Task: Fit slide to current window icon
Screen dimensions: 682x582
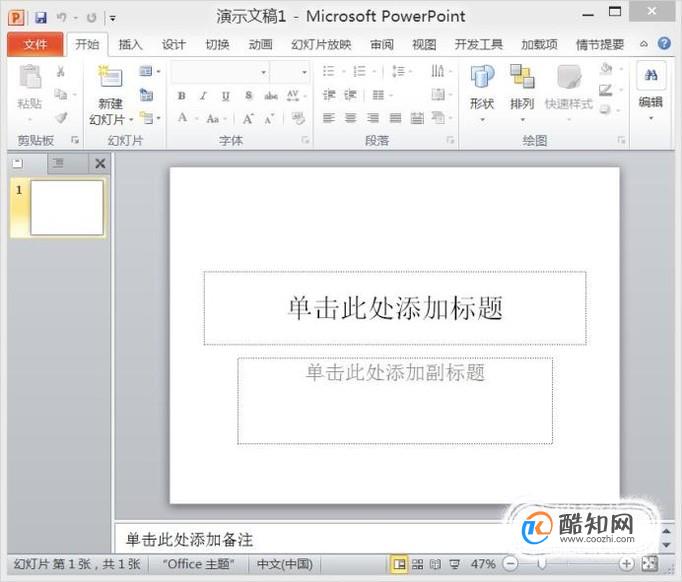Action: (650, 564)
